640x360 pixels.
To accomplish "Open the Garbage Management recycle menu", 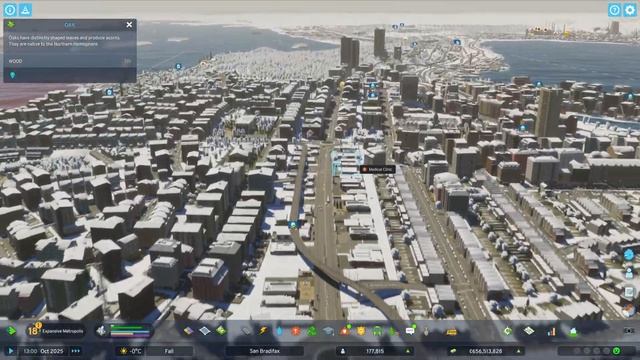I will 312,331.
